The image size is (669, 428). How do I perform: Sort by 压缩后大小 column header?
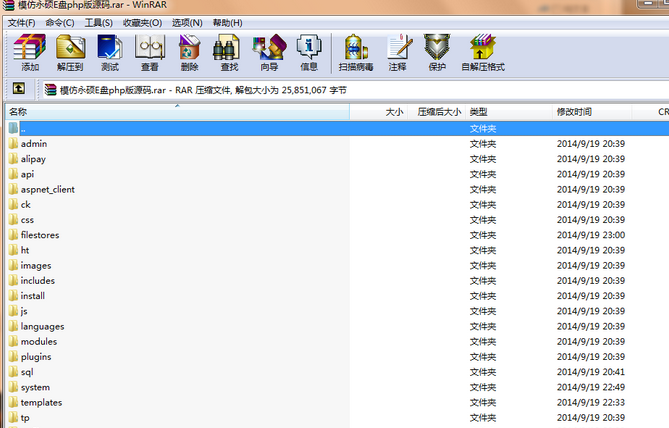[436, 112]
